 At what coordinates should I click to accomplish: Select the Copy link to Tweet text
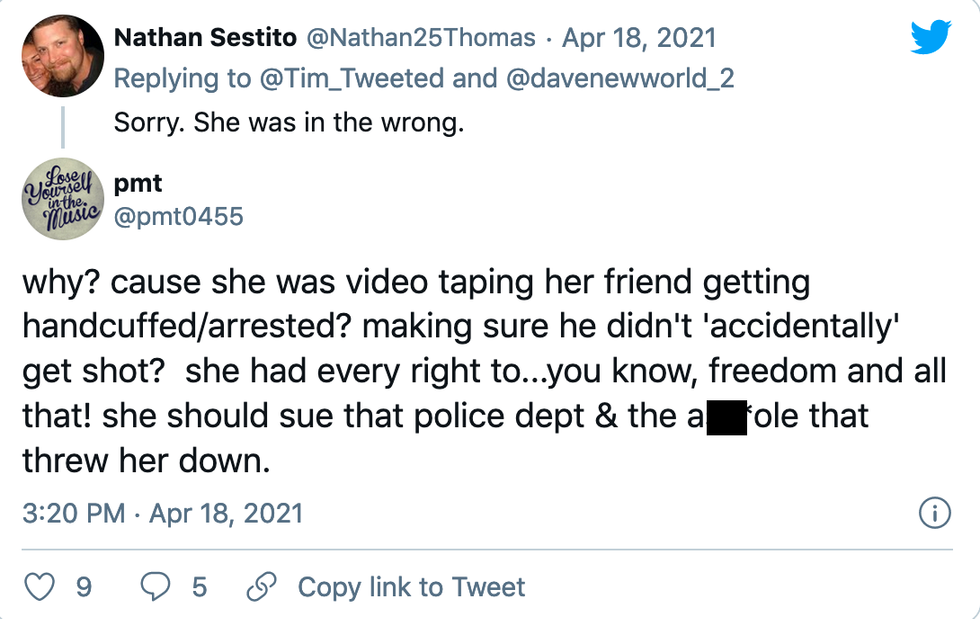pos(411,586)
